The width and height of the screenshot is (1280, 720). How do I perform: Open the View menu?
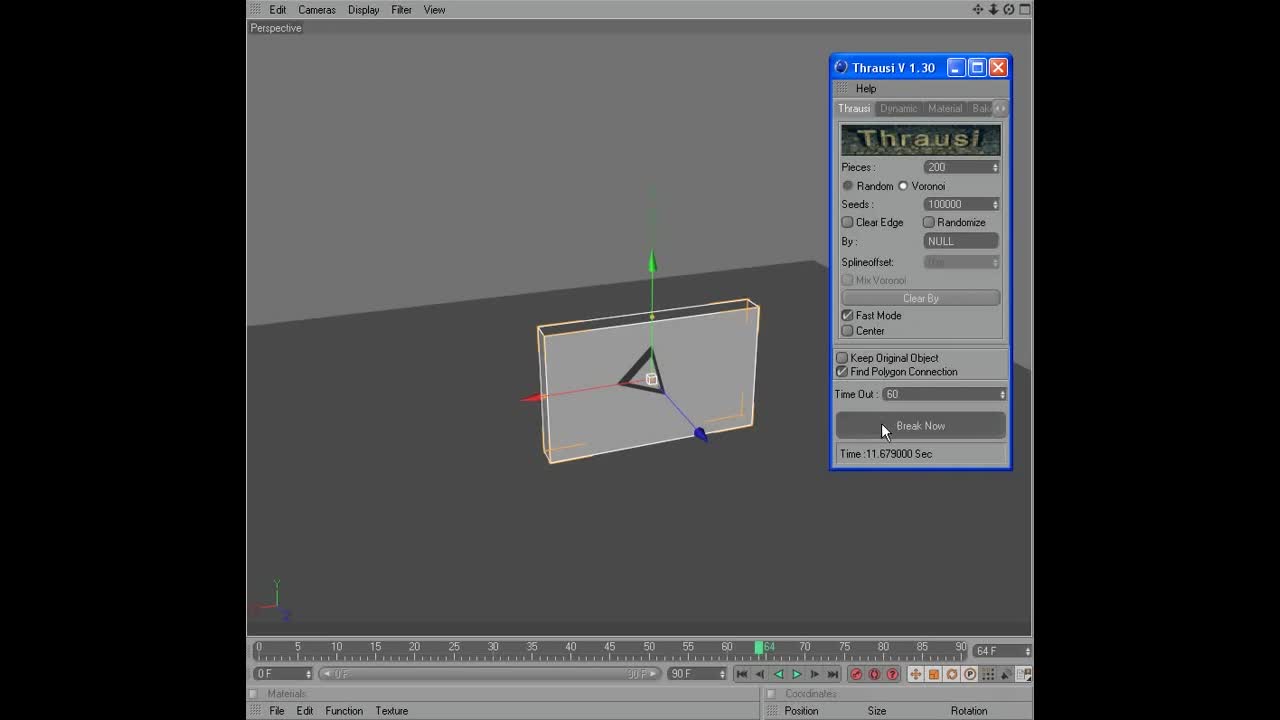pos(434,9)
